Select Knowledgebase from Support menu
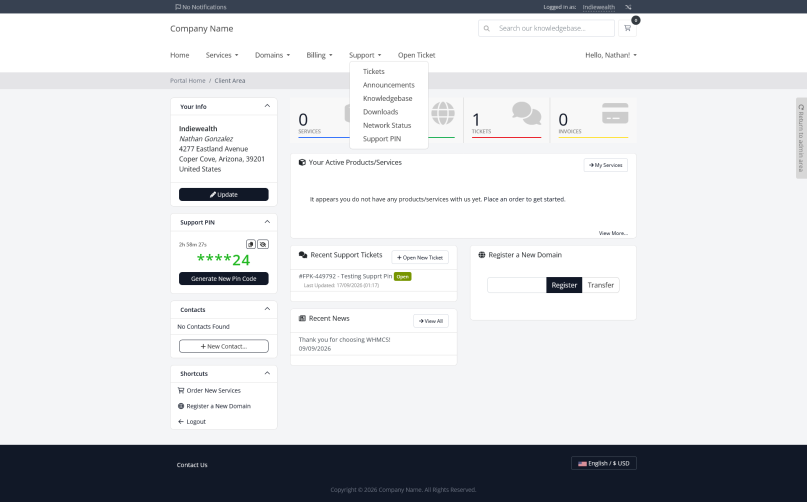Image resolution: width=807 pixels, height=502 pixels. pos(388,98)
